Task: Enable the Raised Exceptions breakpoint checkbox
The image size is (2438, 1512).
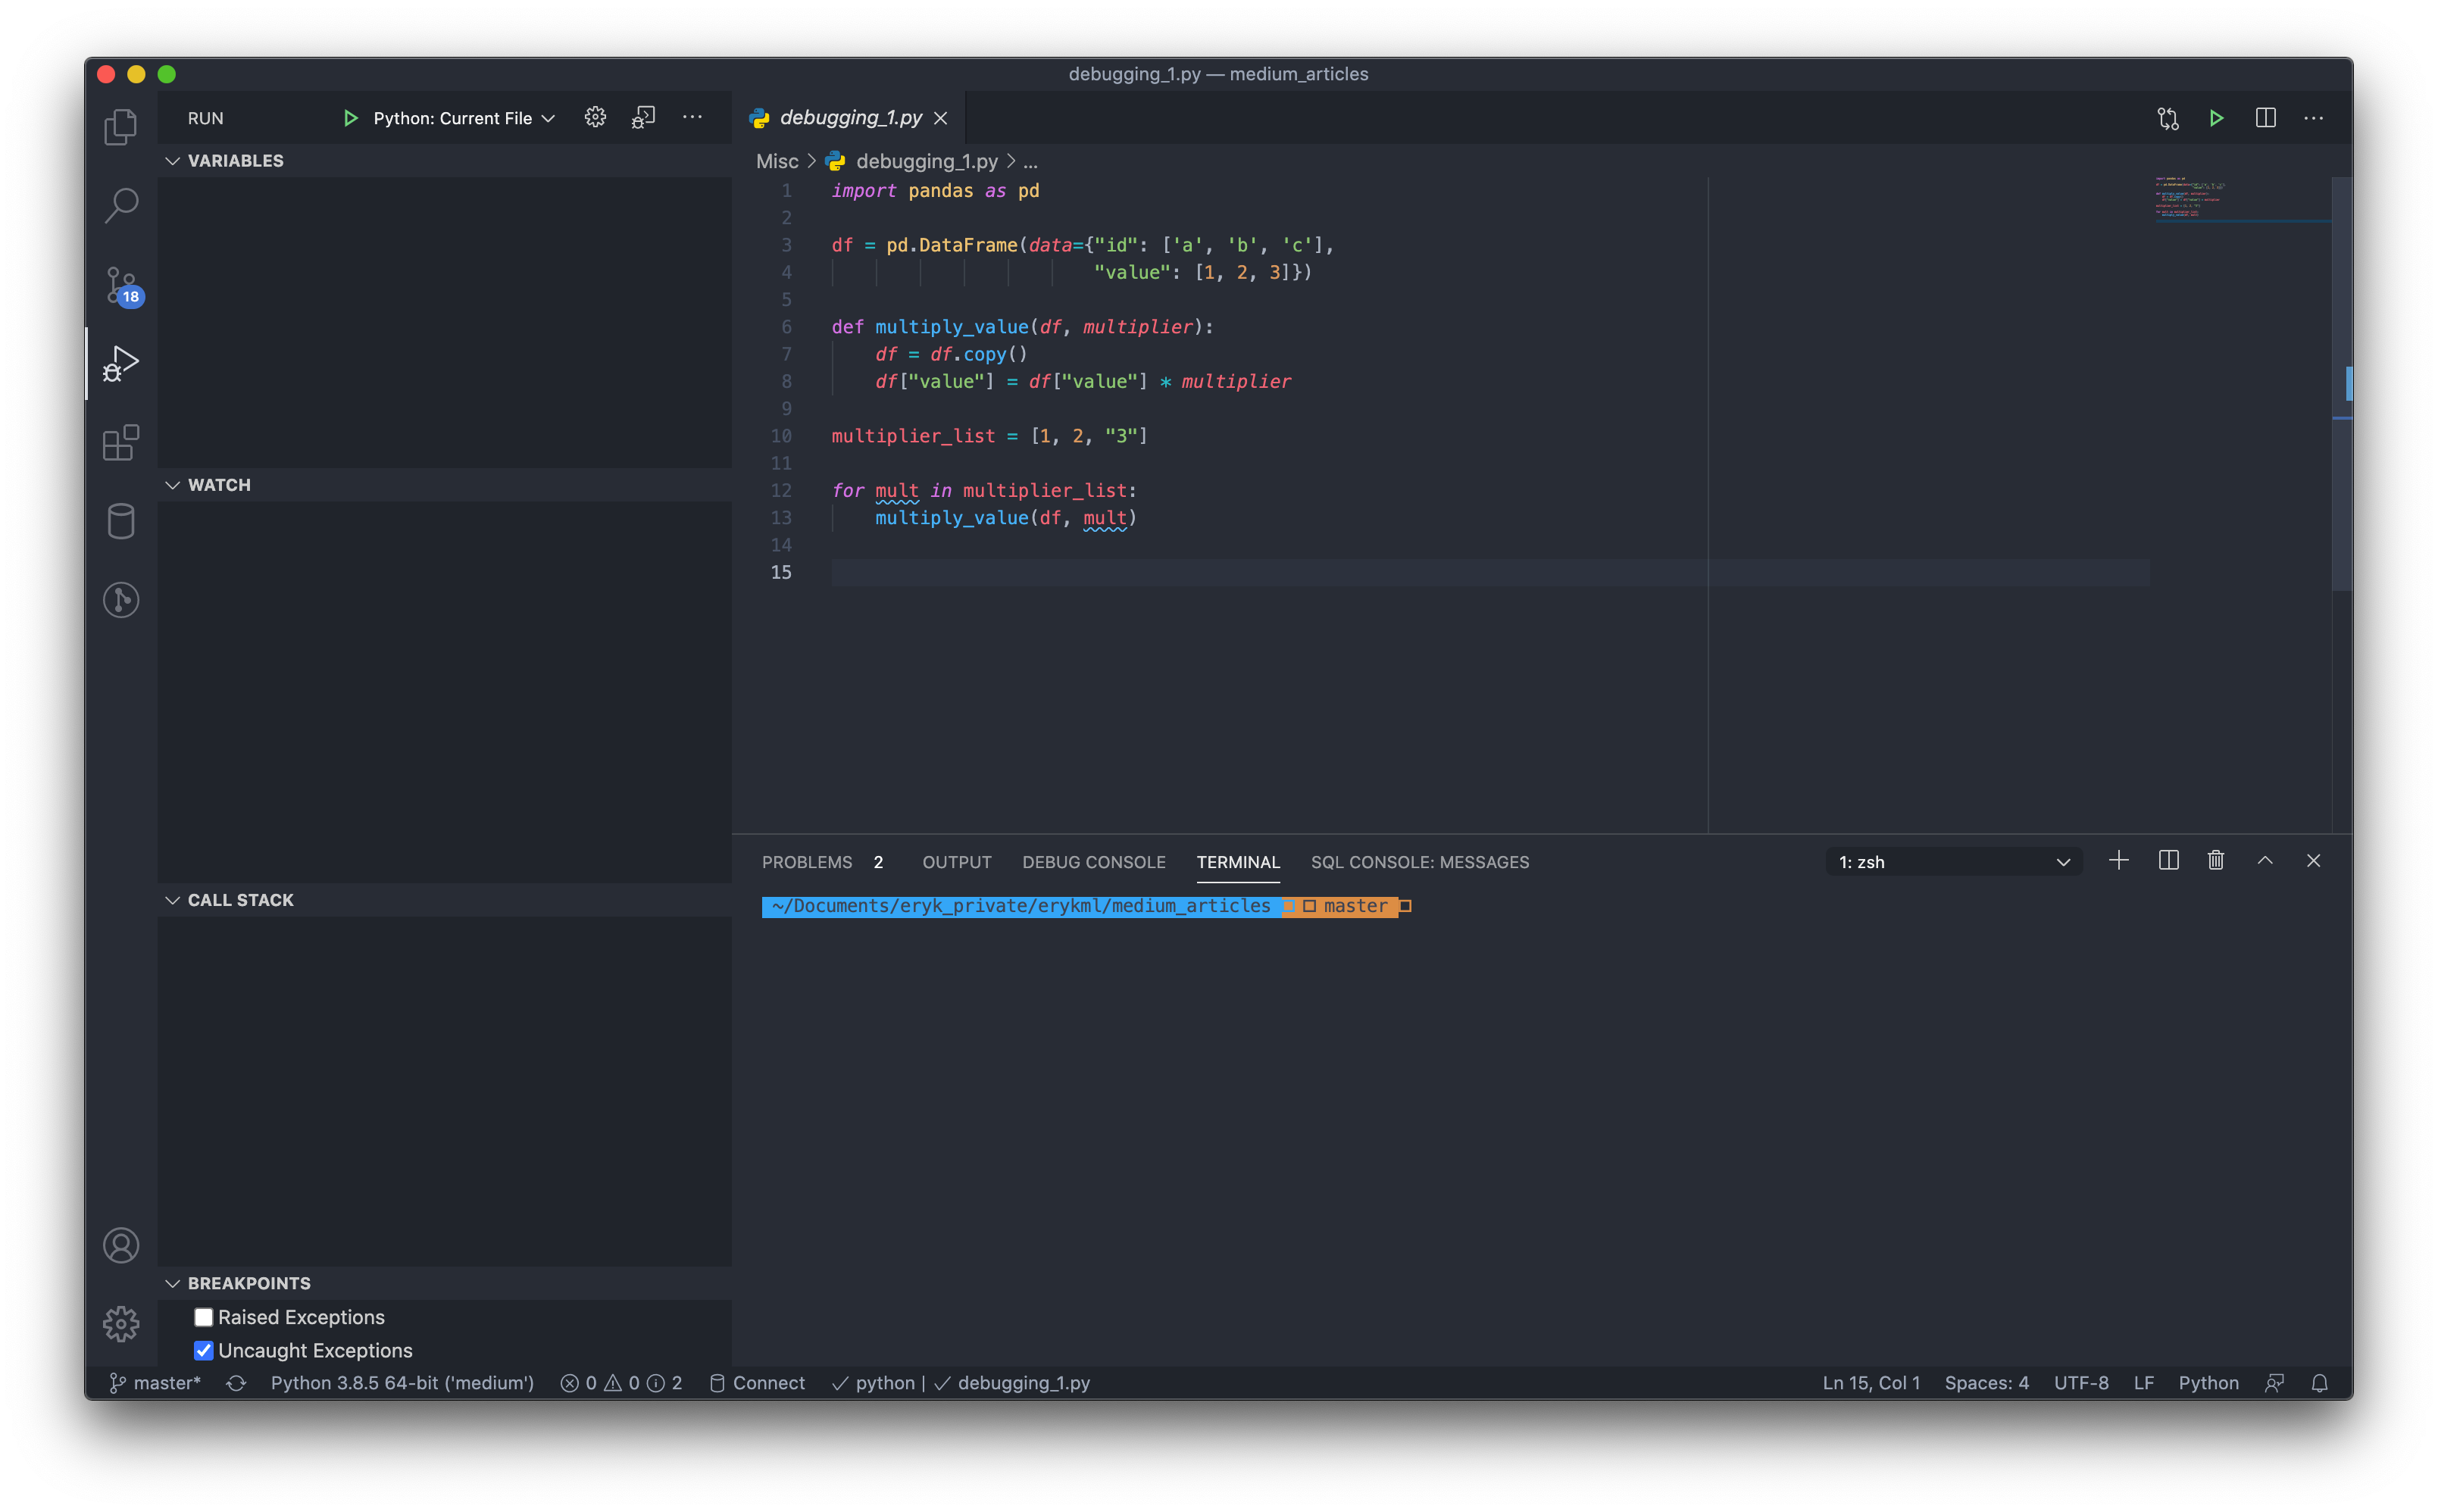Action: pos(203,1317)
